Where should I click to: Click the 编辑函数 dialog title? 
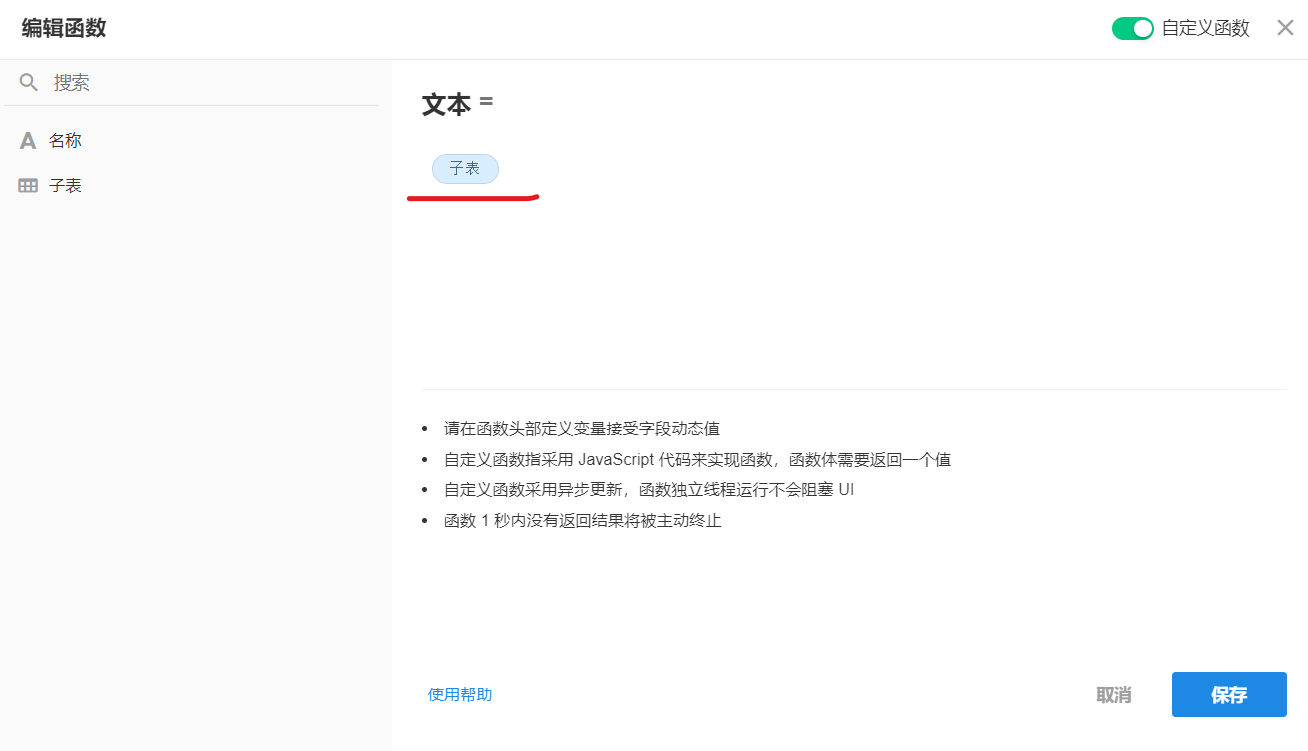[64, 28]
